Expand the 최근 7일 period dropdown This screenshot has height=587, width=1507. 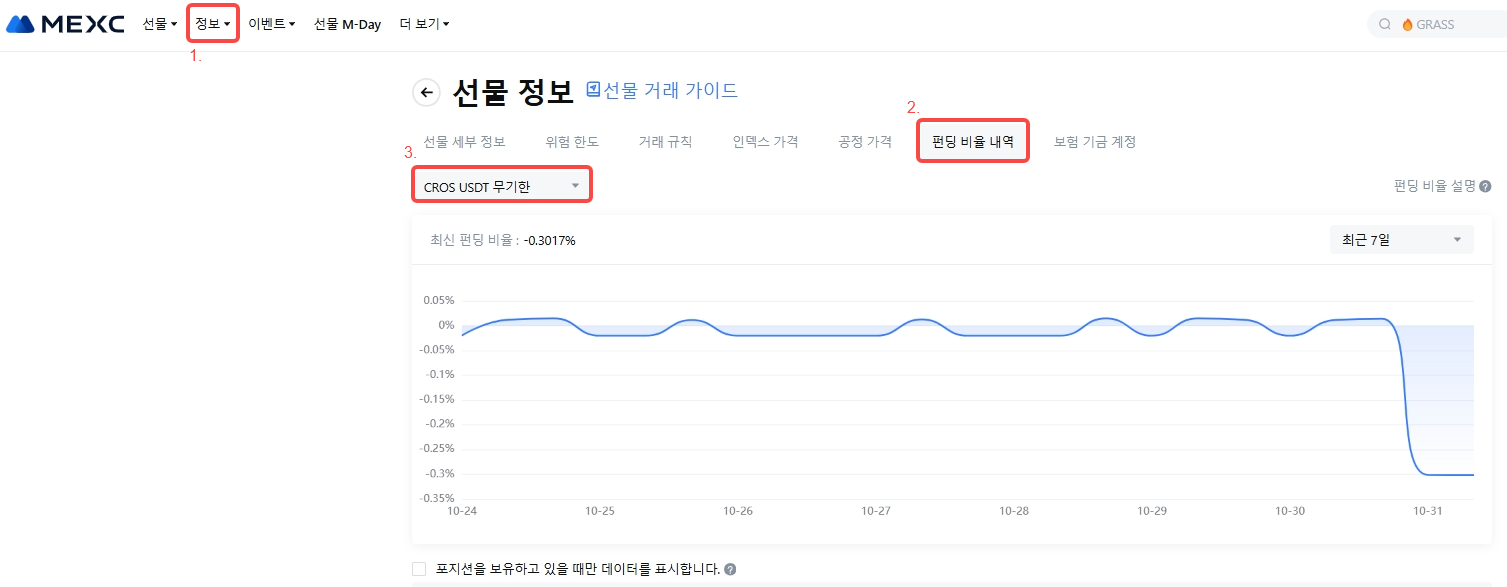point(1400,240)
